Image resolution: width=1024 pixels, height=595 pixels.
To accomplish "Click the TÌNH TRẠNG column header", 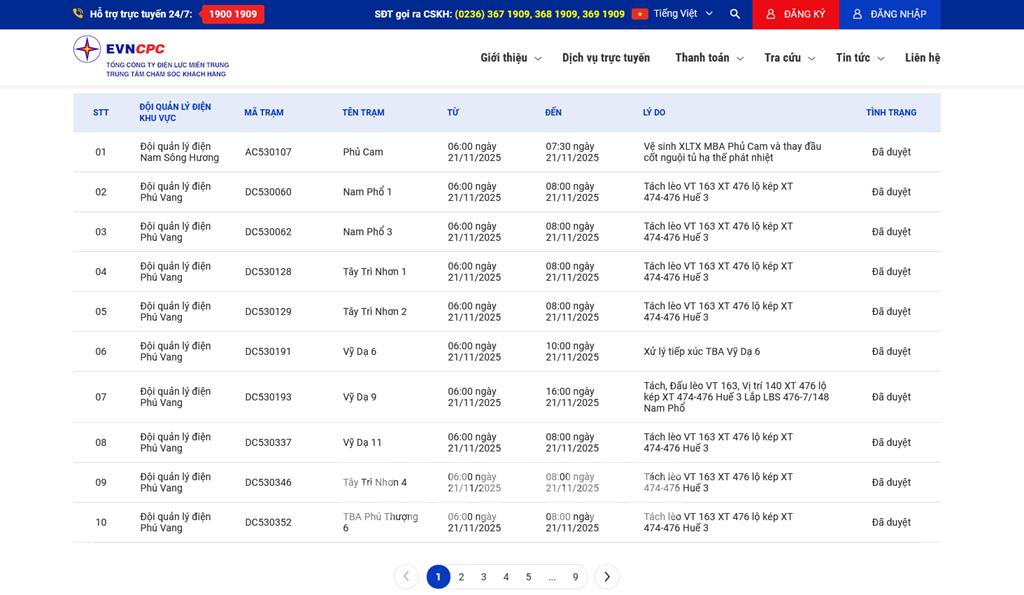I will tap(891, 113).
